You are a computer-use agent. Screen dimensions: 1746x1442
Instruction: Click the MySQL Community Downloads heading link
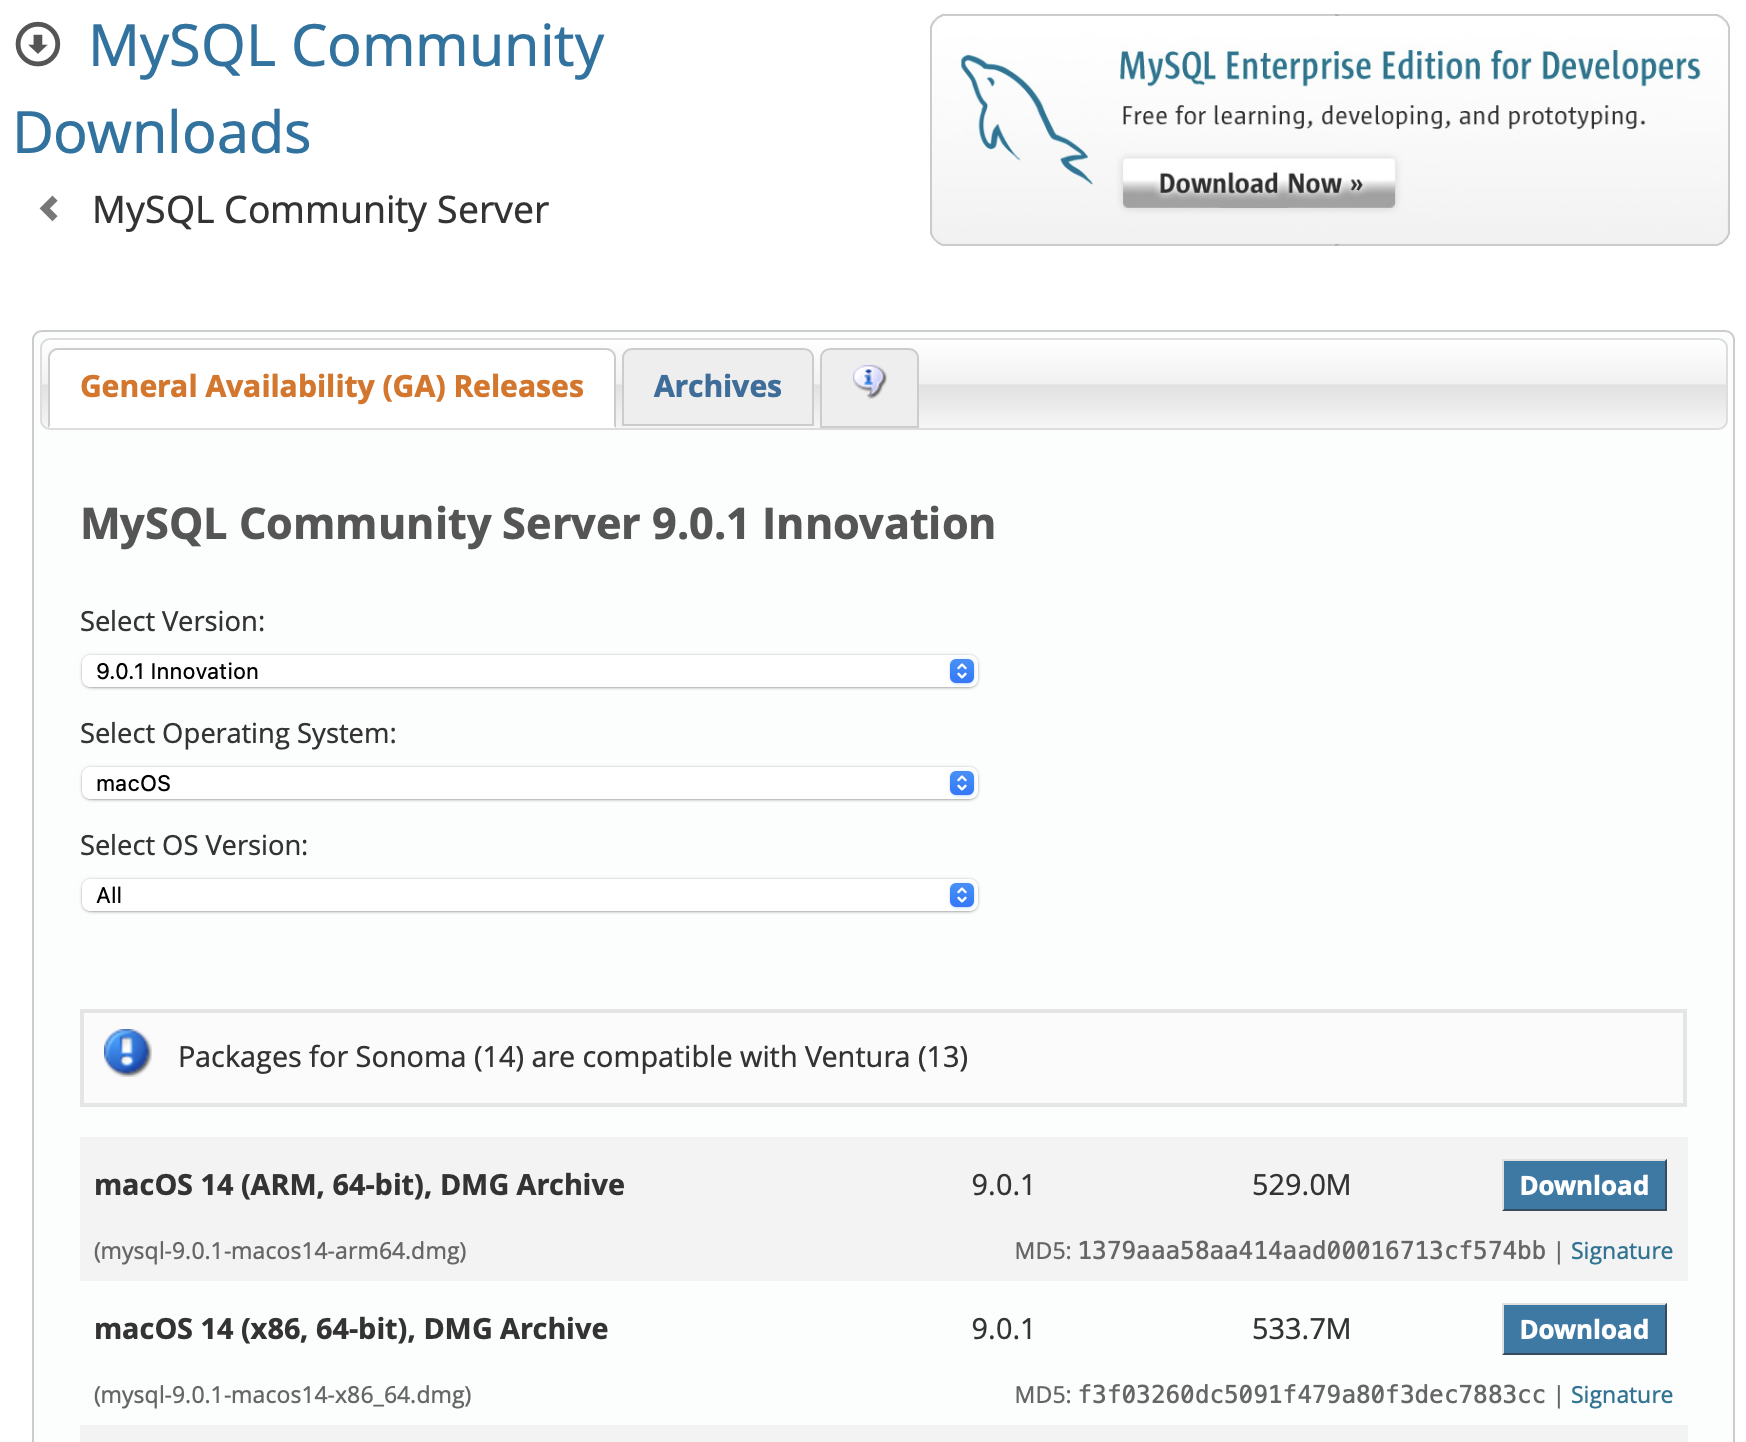click(x=310, y=88)
